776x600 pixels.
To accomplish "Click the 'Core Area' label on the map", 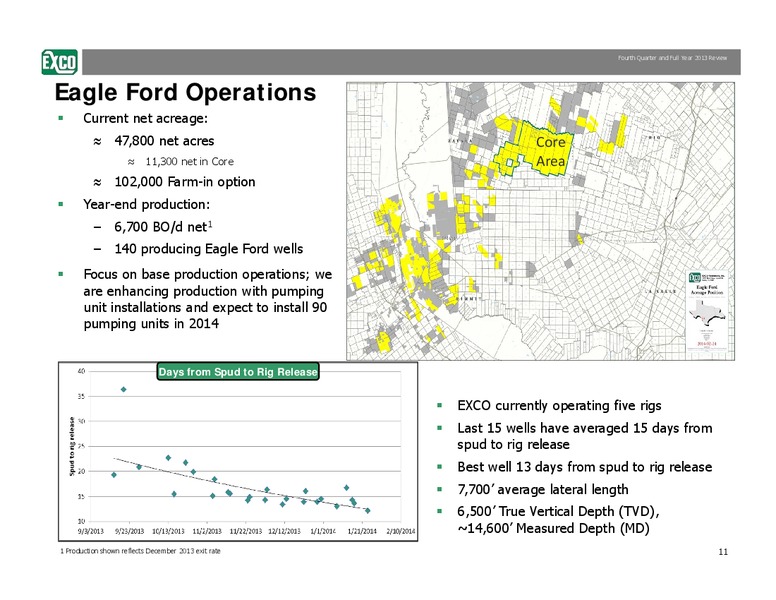I will point(550,151).
